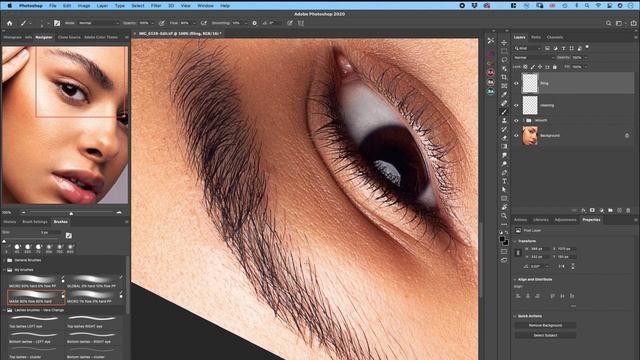Image resolution: width=640 pixels, height=360 pixels.
Task: Open brush settings panel icon in options bar
Action: pos(57,23)
